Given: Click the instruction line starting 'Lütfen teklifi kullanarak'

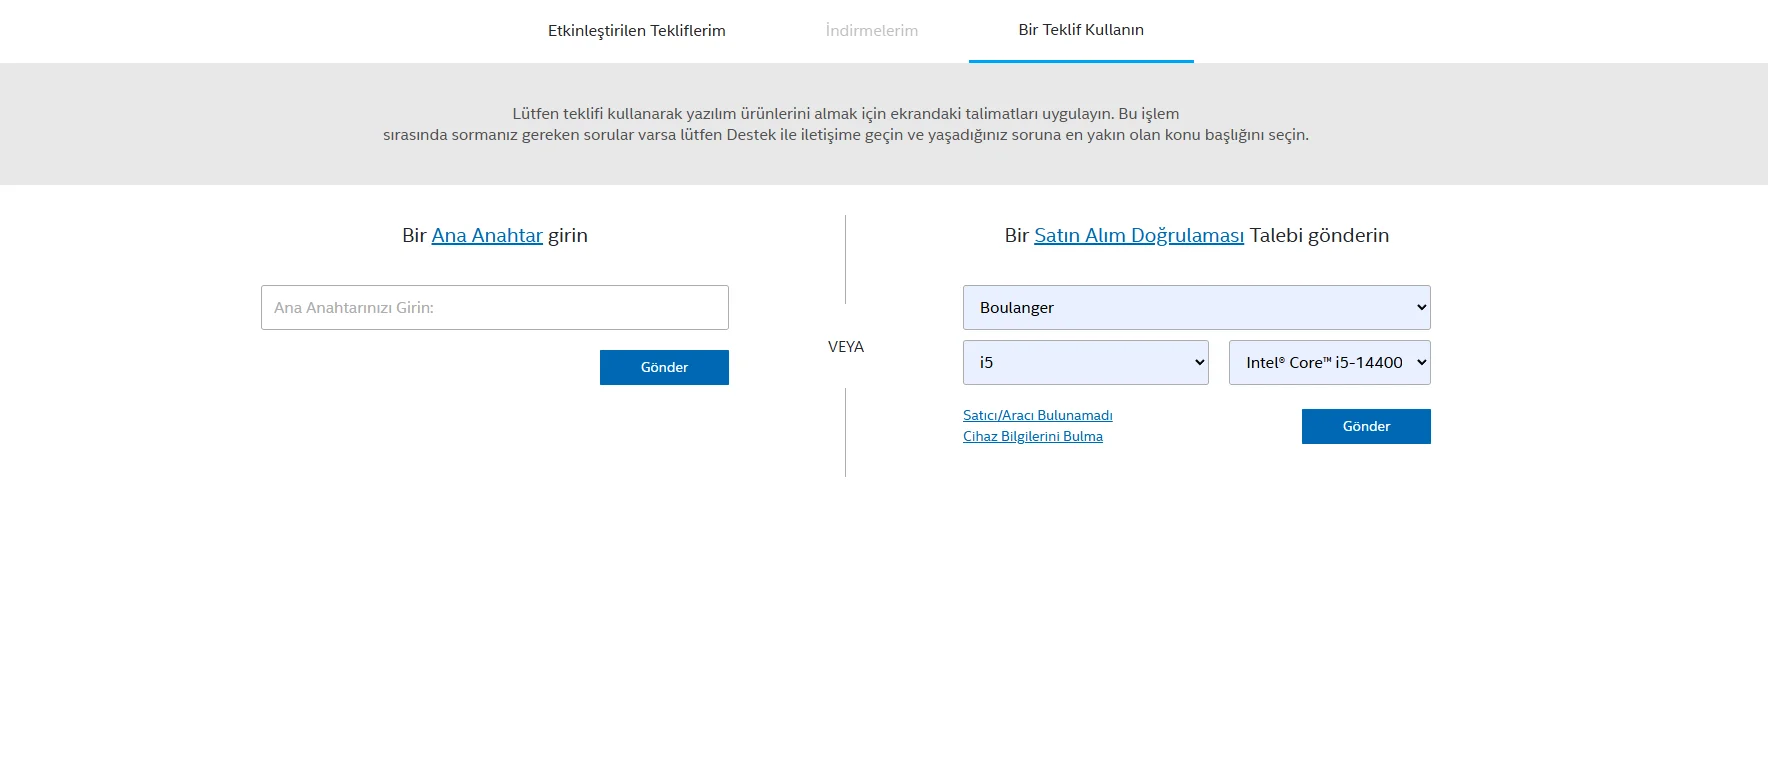Looking at the screenshot, I should [846, 114].
